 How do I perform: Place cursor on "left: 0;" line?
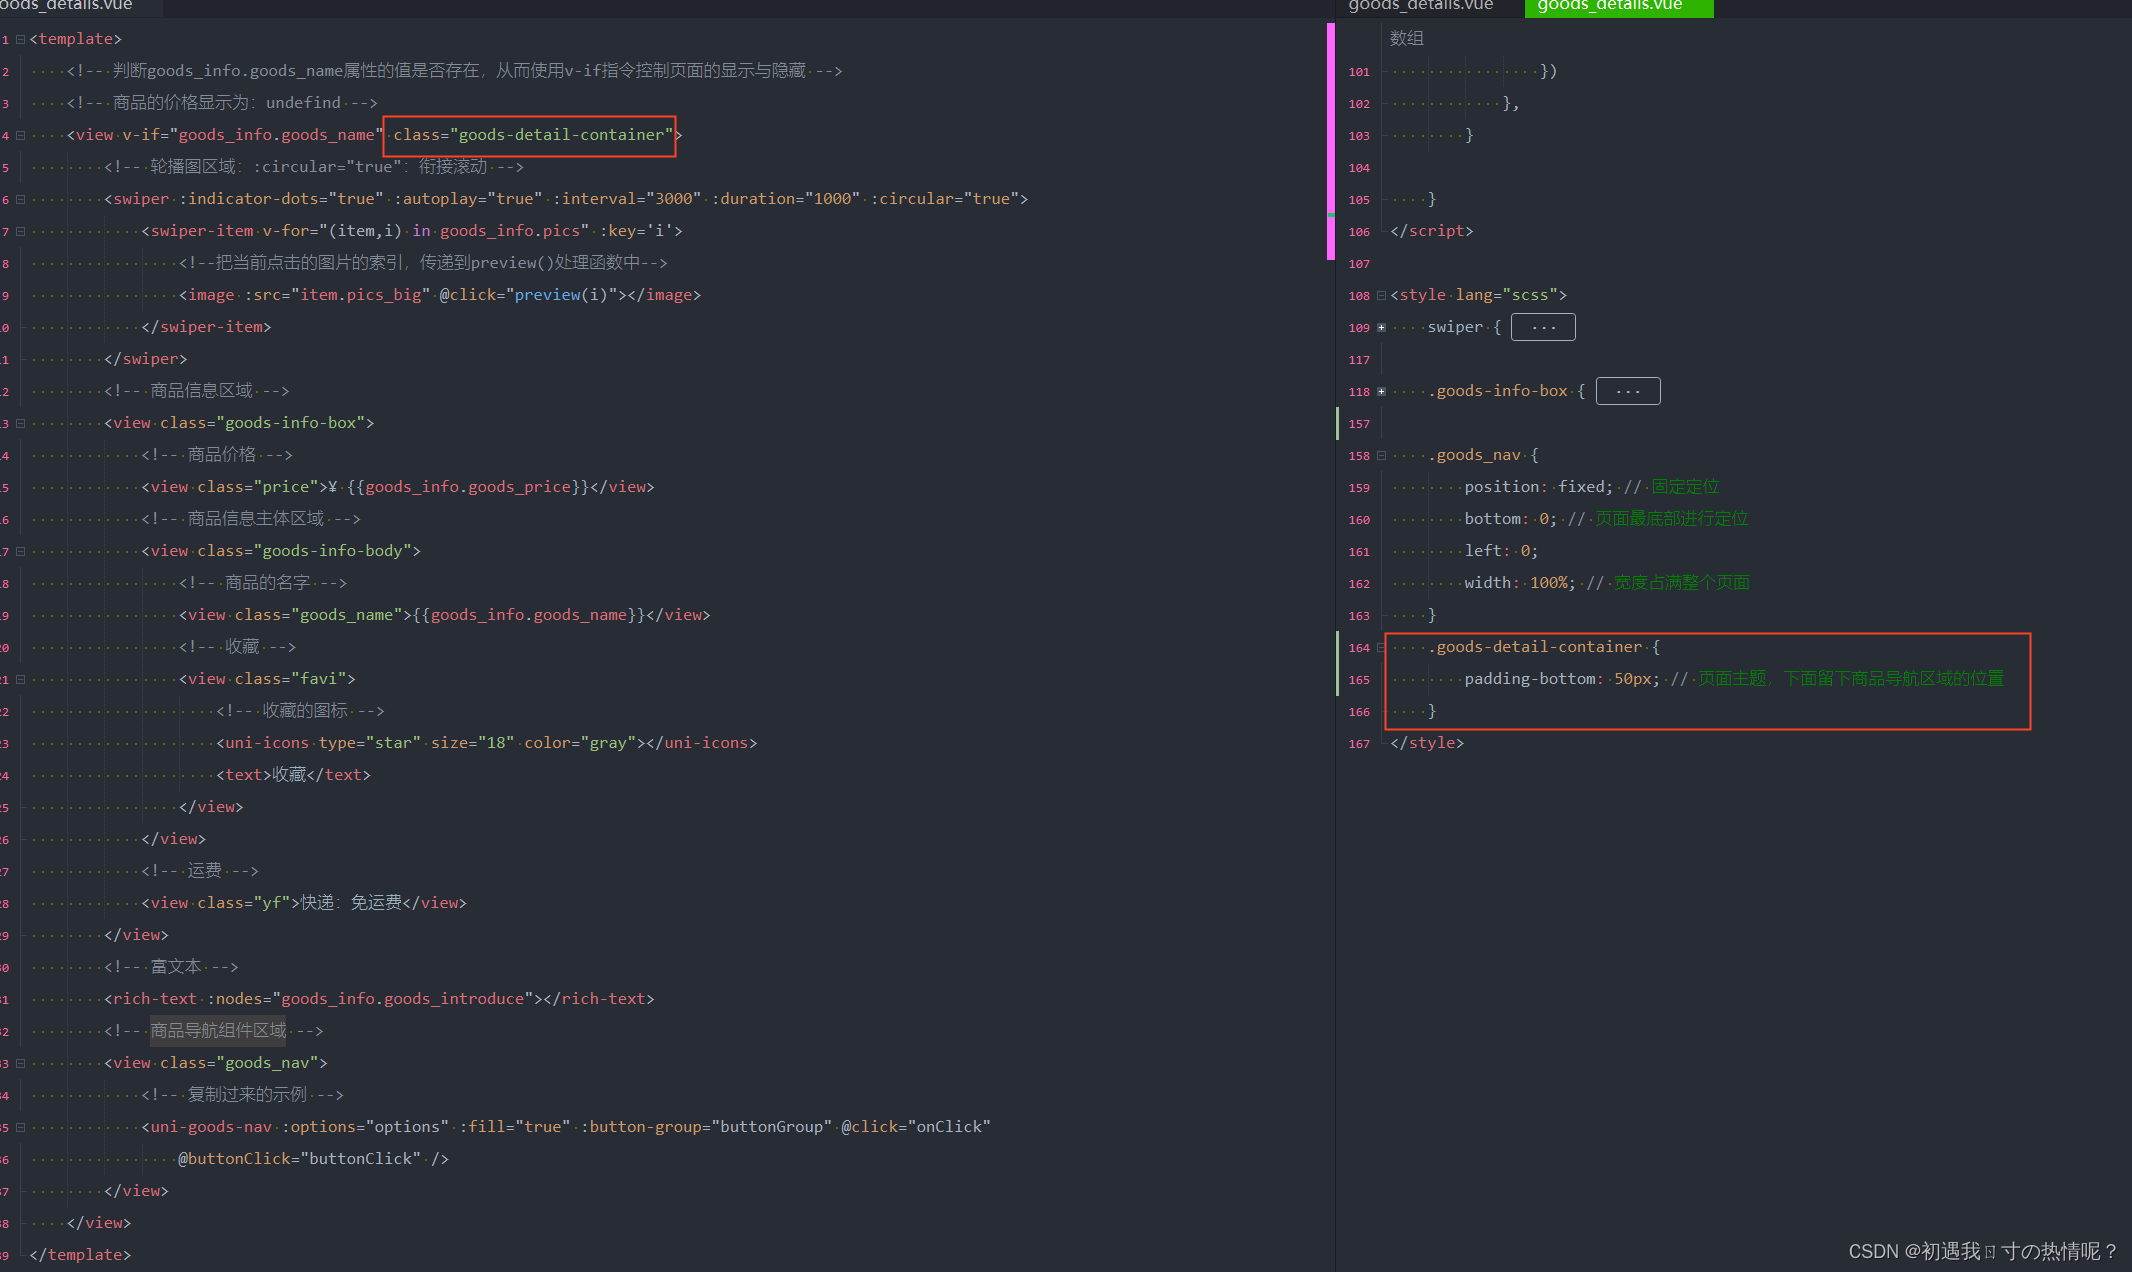coord(1501,551)
